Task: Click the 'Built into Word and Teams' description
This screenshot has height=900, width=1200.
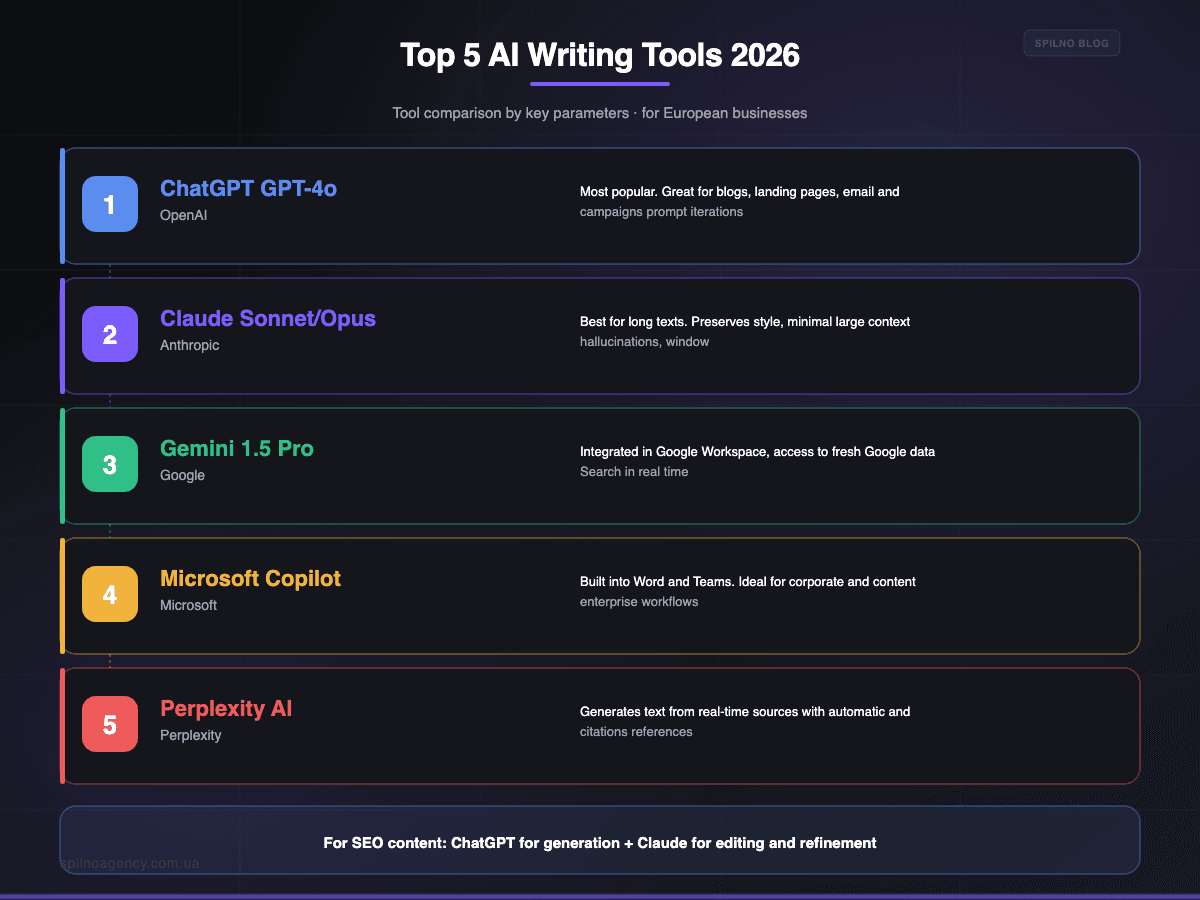Action: (x=748, y=581)
